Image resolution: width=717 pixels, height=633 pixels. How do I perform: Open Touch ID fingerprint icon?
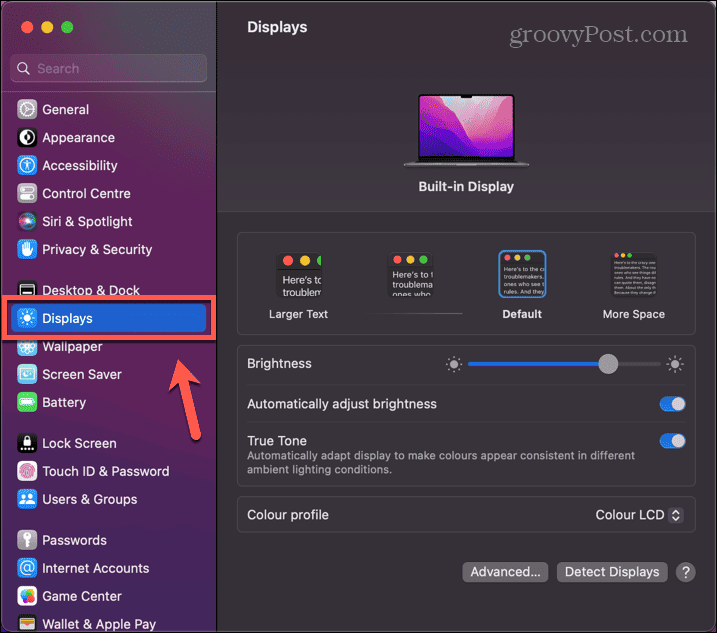(27, 471)
